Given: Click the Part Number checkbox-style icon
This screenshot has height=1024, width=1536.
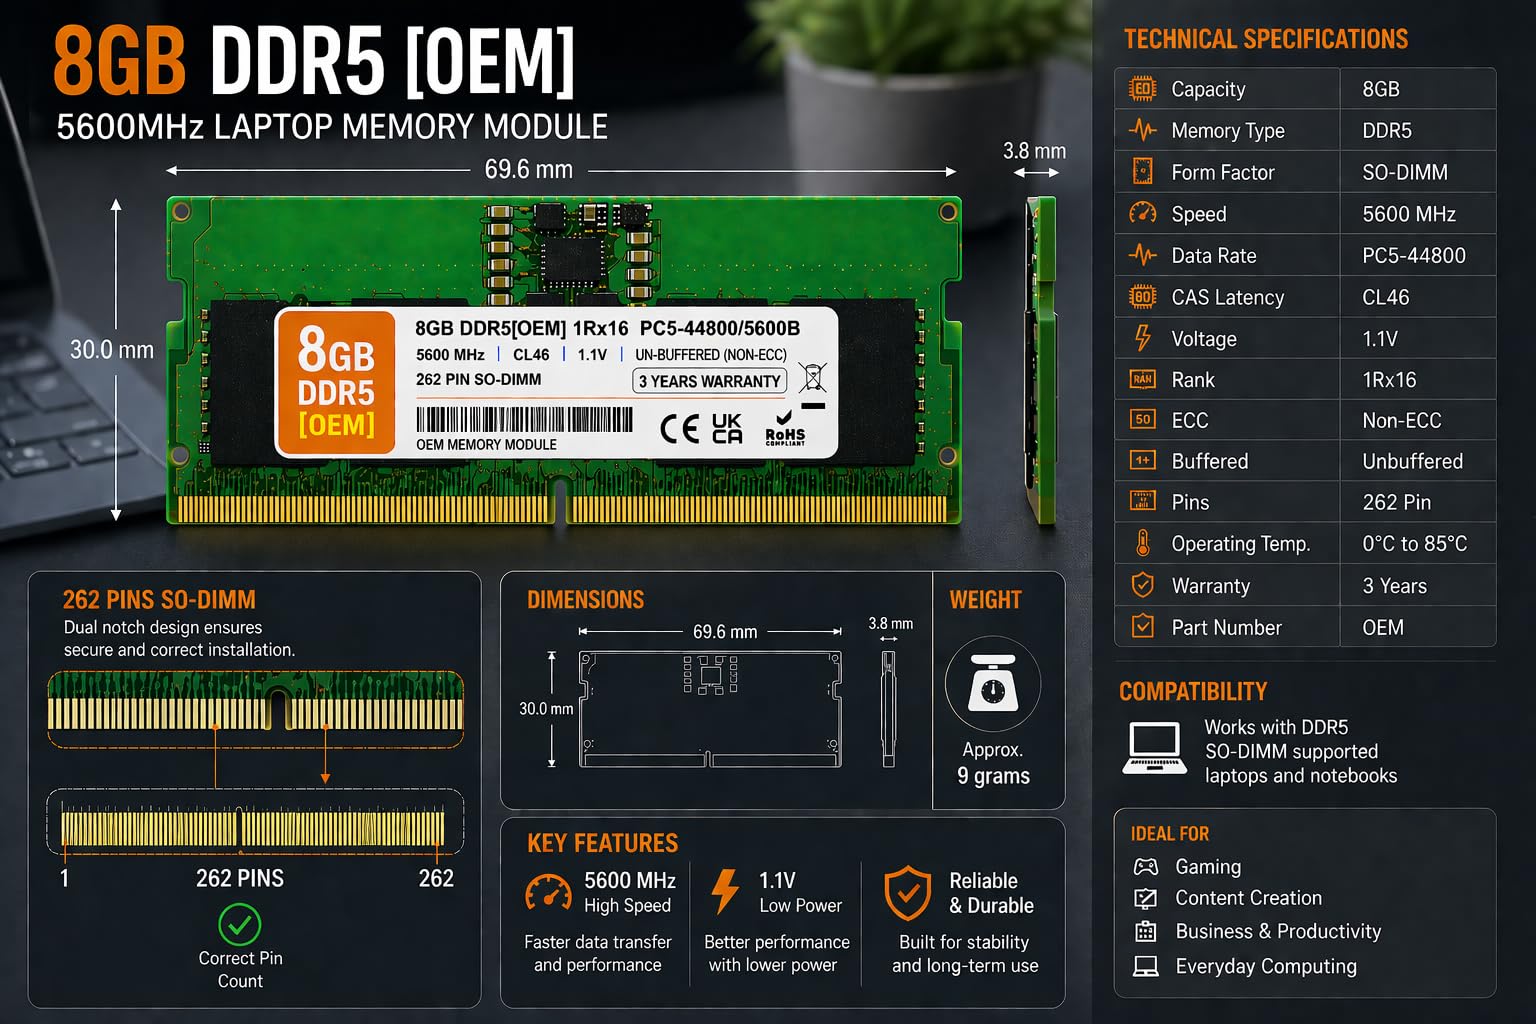Looking at the screenshot, I should [x=1142, y=627].
